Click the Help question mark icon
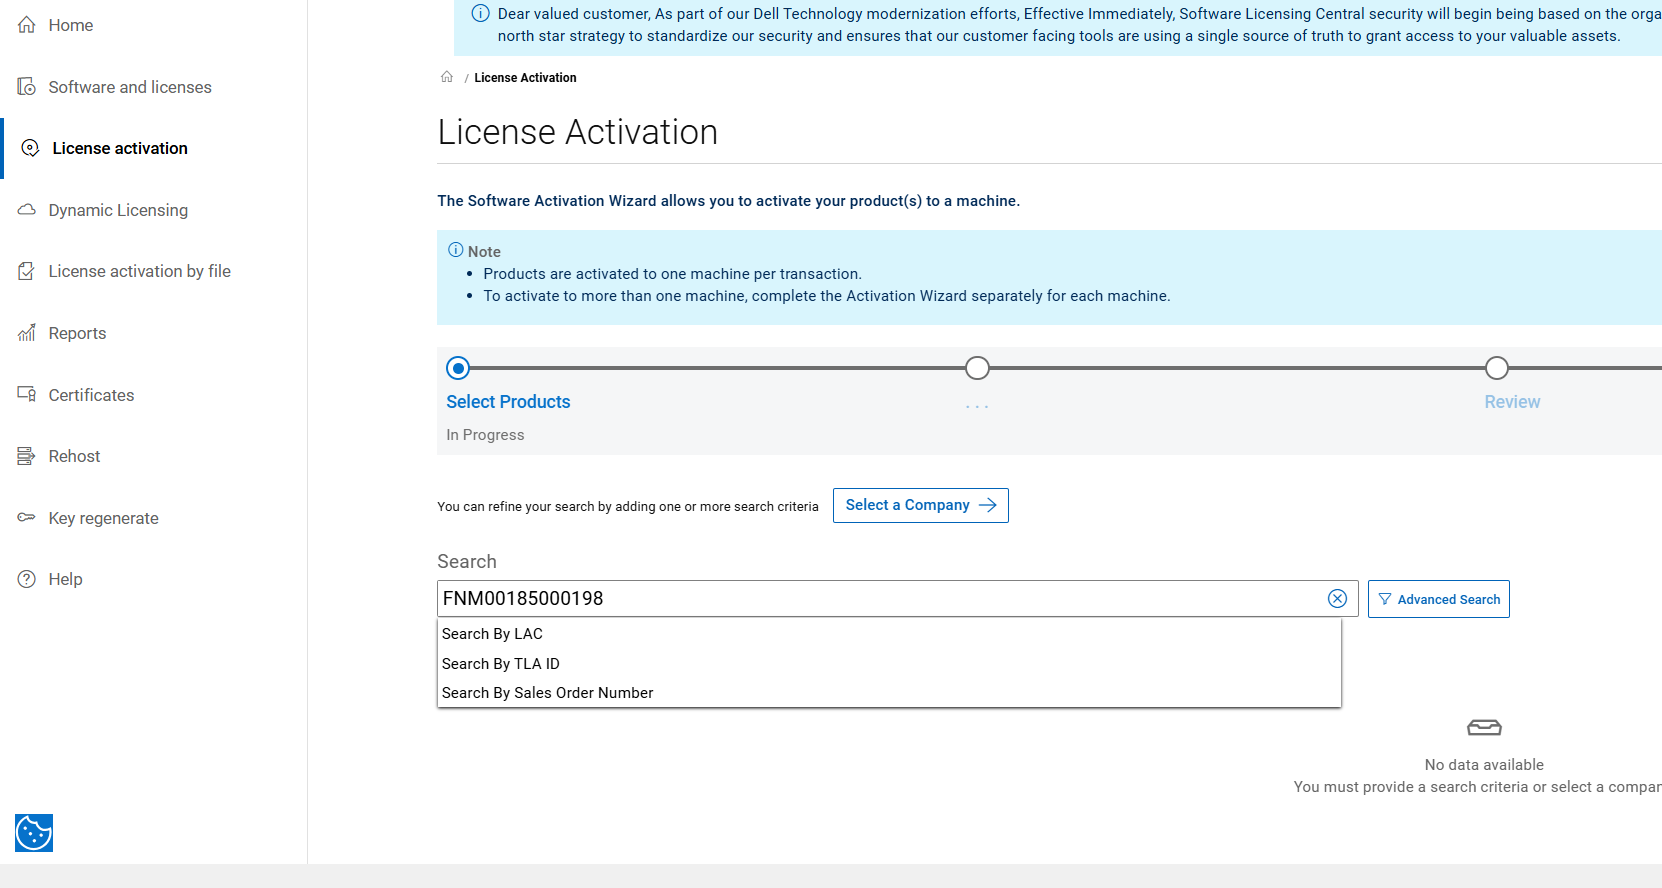 tap(27, 579)
